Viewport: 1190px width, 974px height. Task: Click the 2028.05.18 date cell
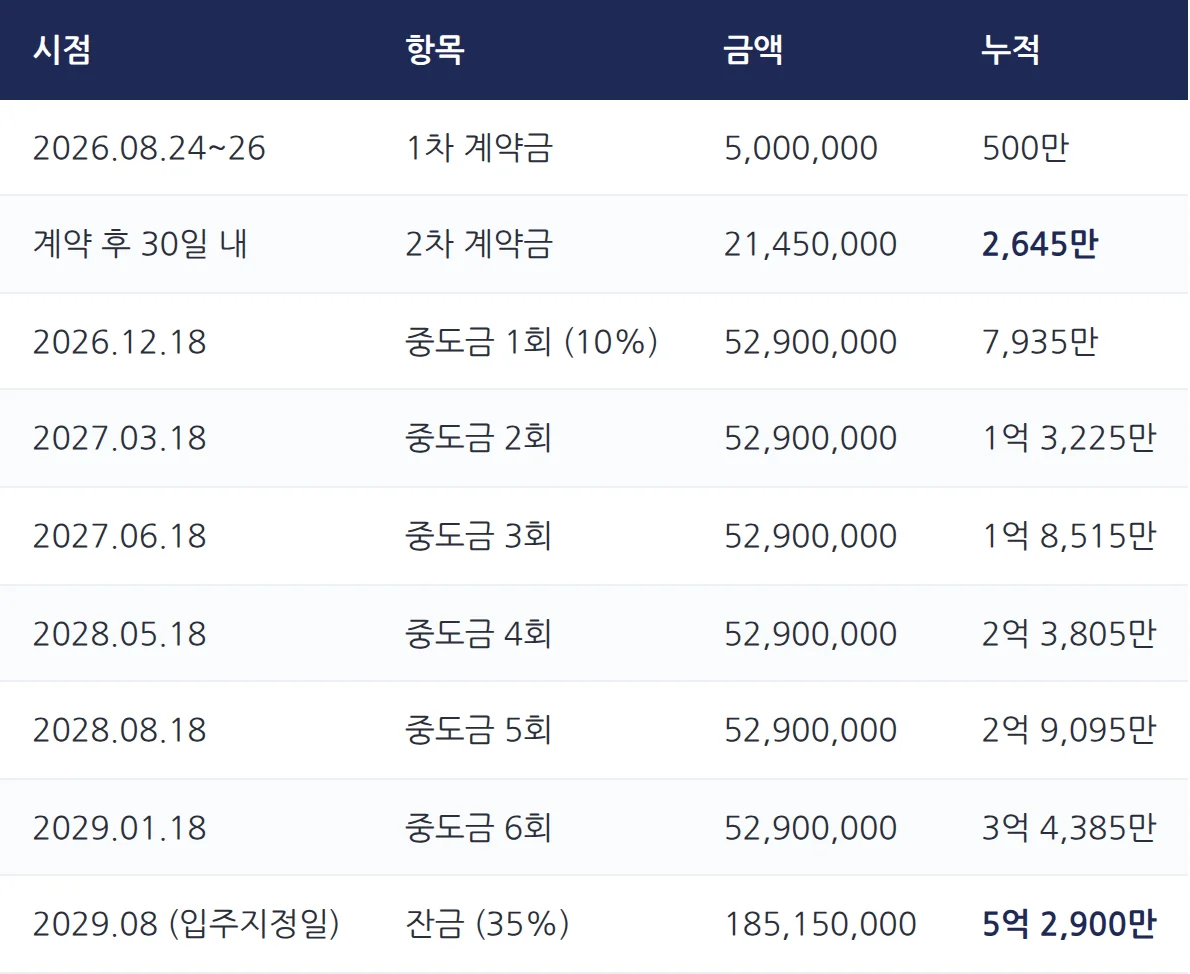pos(120,634)
